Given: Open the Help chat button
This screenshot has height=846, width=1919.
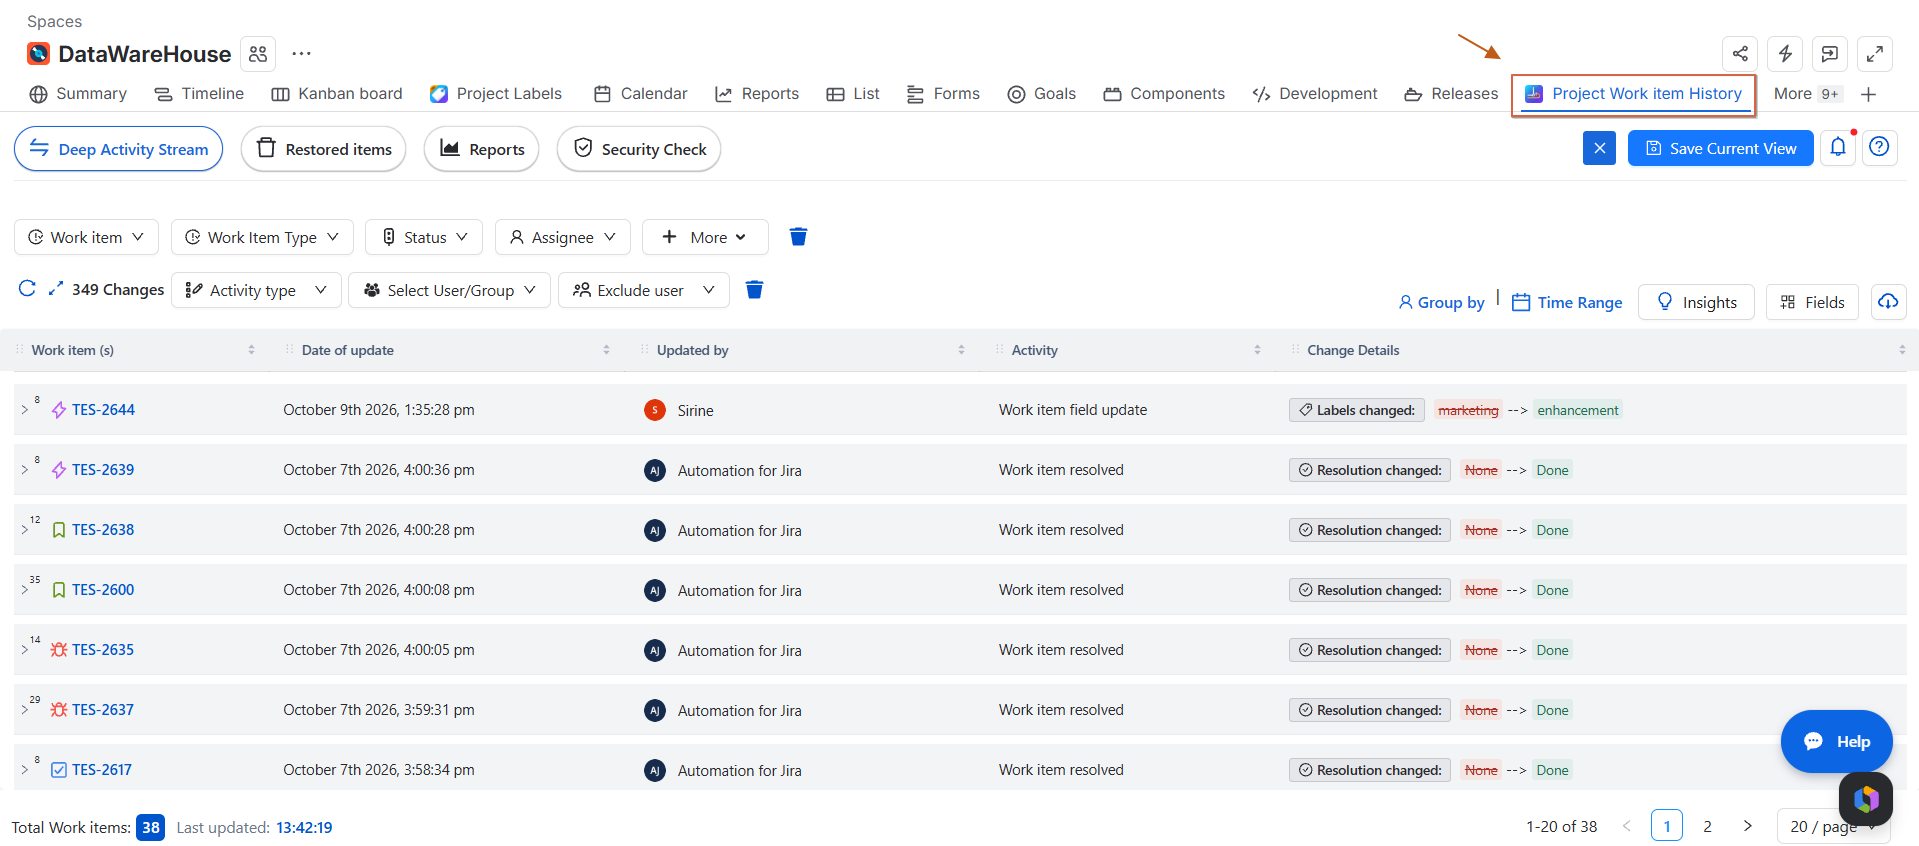Looking at the screenshot, I should click(1837, 741).
